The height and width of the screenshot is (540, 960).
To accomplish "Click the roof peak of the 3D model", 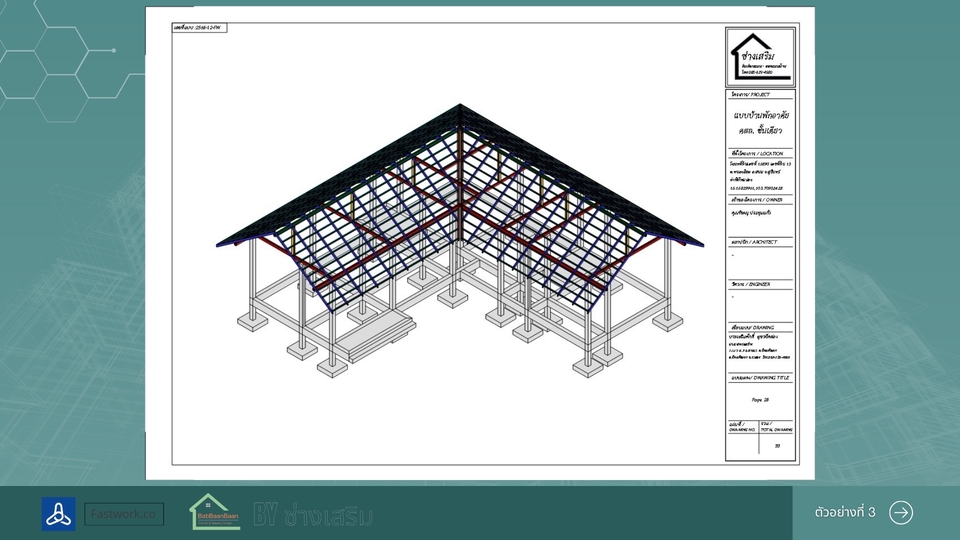I will point(459,105).
